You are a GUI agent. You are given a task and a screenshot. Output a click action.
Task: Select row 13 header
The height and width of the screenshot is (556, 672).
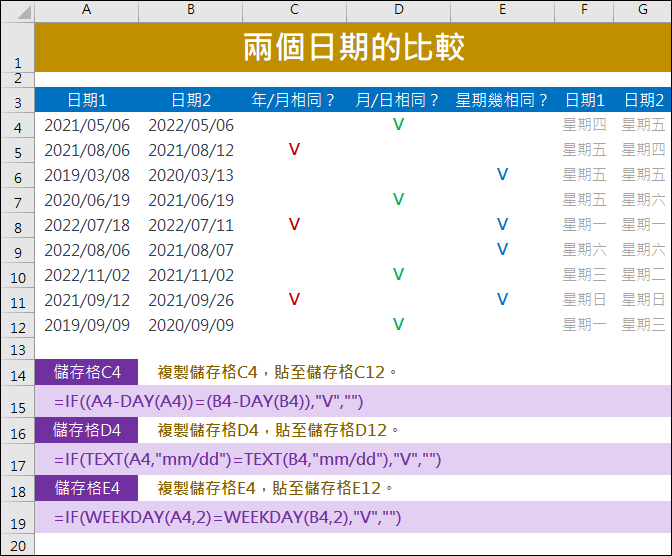18,349
